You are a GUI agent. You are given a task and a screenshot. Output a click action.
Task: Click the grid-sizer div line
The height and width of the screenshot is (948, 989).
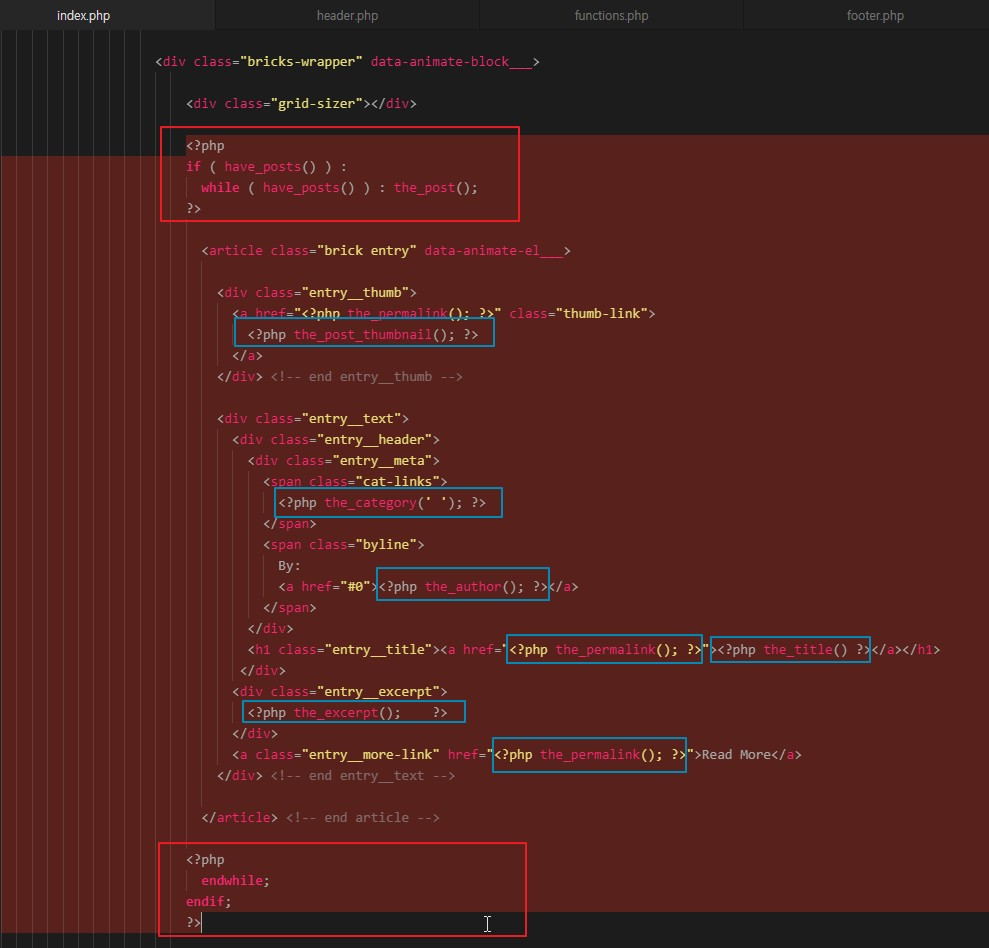[x=301, y=103]
